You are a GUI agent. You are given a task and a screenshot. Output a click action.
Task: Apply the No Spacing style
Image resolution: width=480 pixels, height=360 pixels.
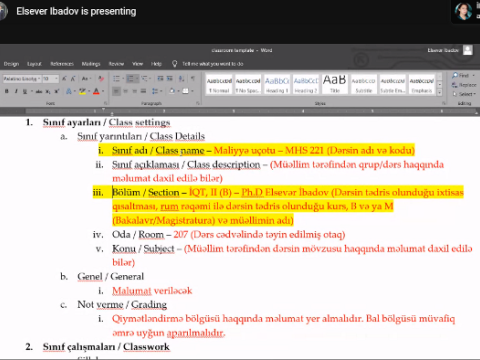(x=248, y=85)
